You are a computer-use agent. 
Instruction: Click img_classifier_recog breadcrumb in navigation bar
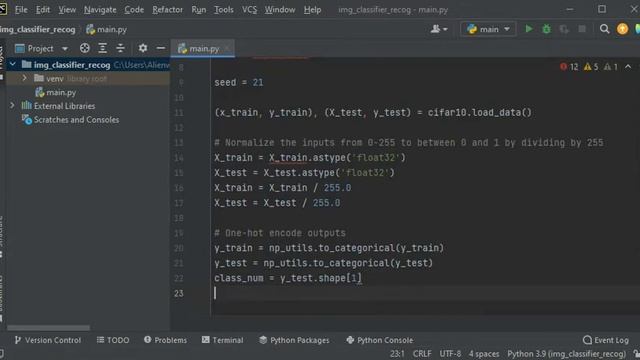click(x=38, y=29)
